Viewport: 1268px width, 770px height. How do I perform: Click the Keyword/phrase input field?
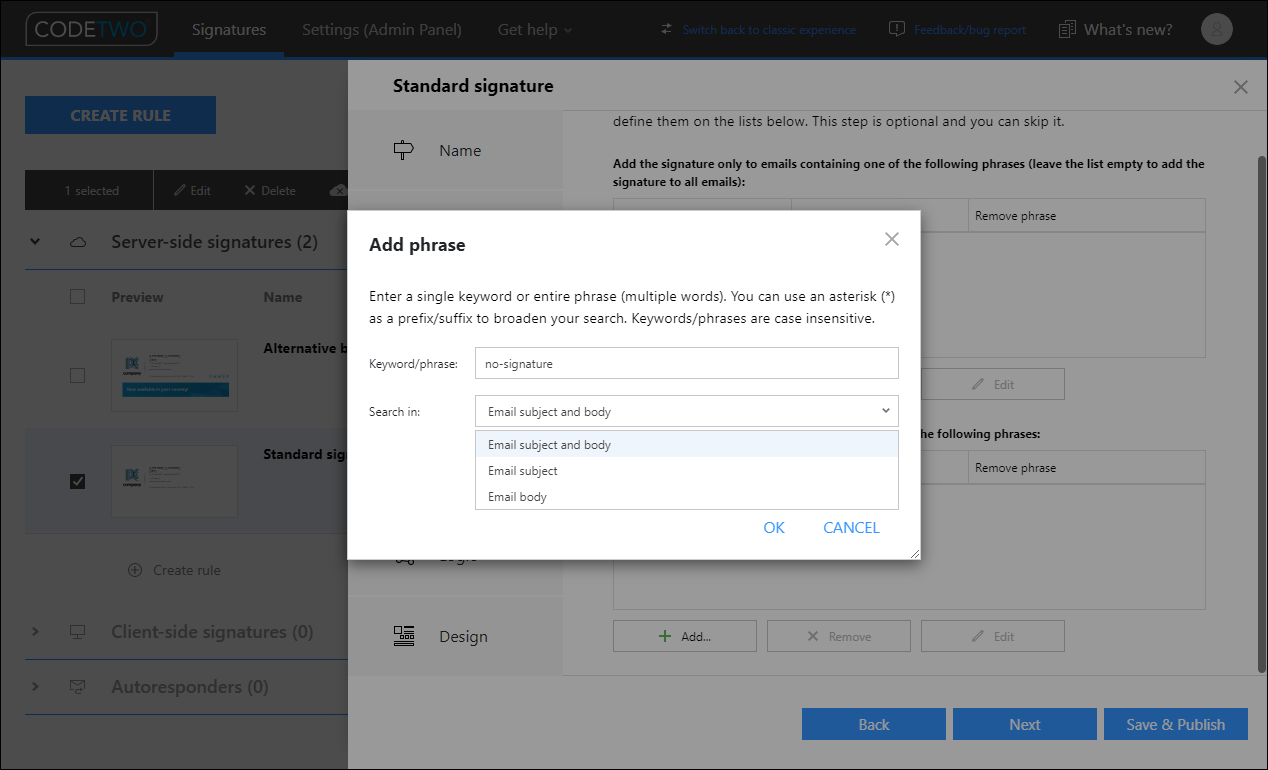686,364
